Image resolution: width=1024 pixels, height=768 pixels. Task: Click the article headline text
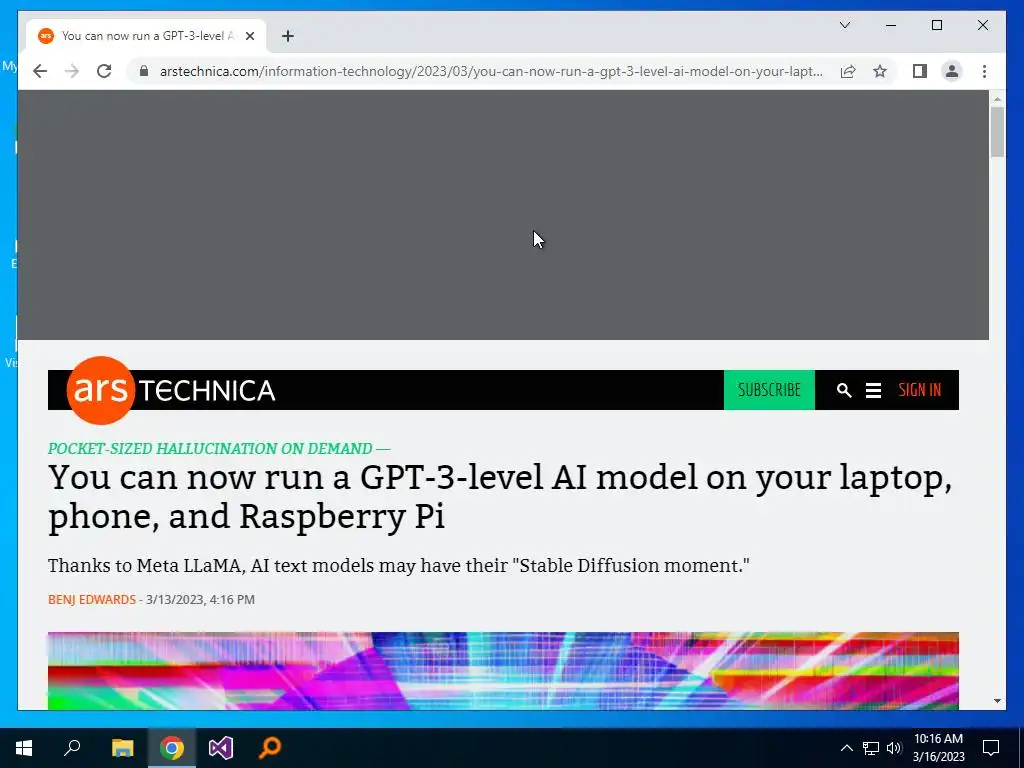[x=500, y=497]
